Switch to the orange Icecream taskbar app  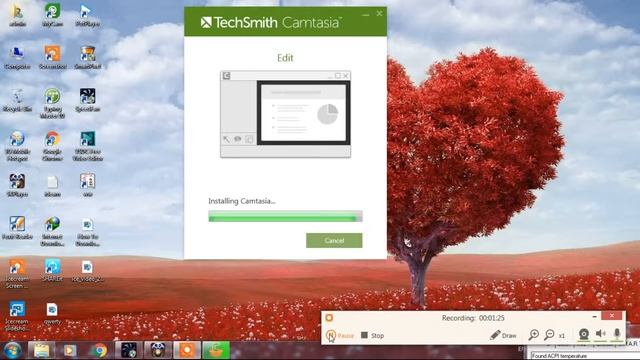pos(187,350)
